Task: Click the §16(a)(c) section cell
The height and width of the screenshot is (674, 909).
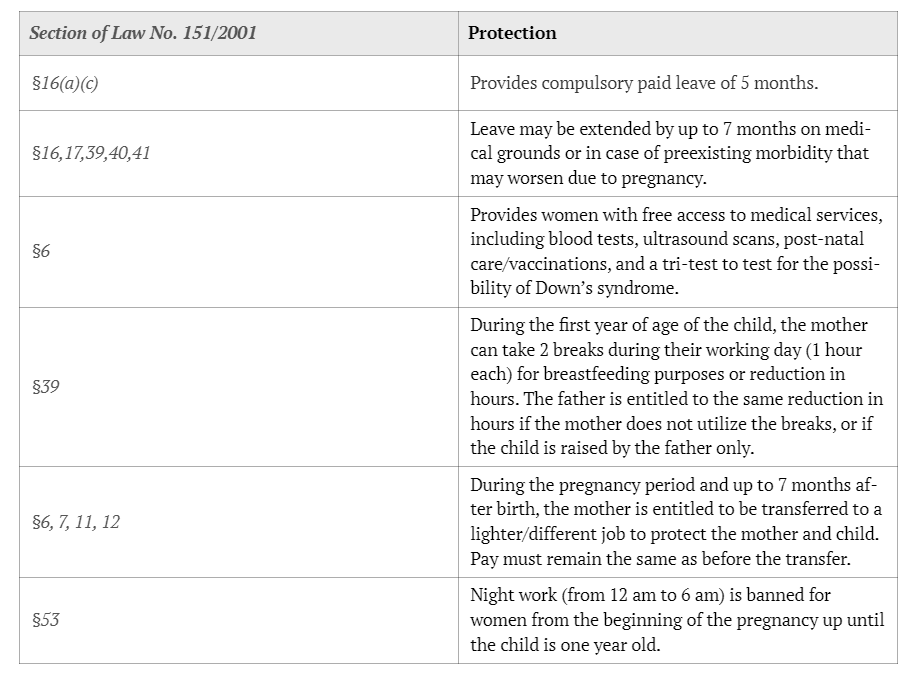Action: click(x=64, y=83)
